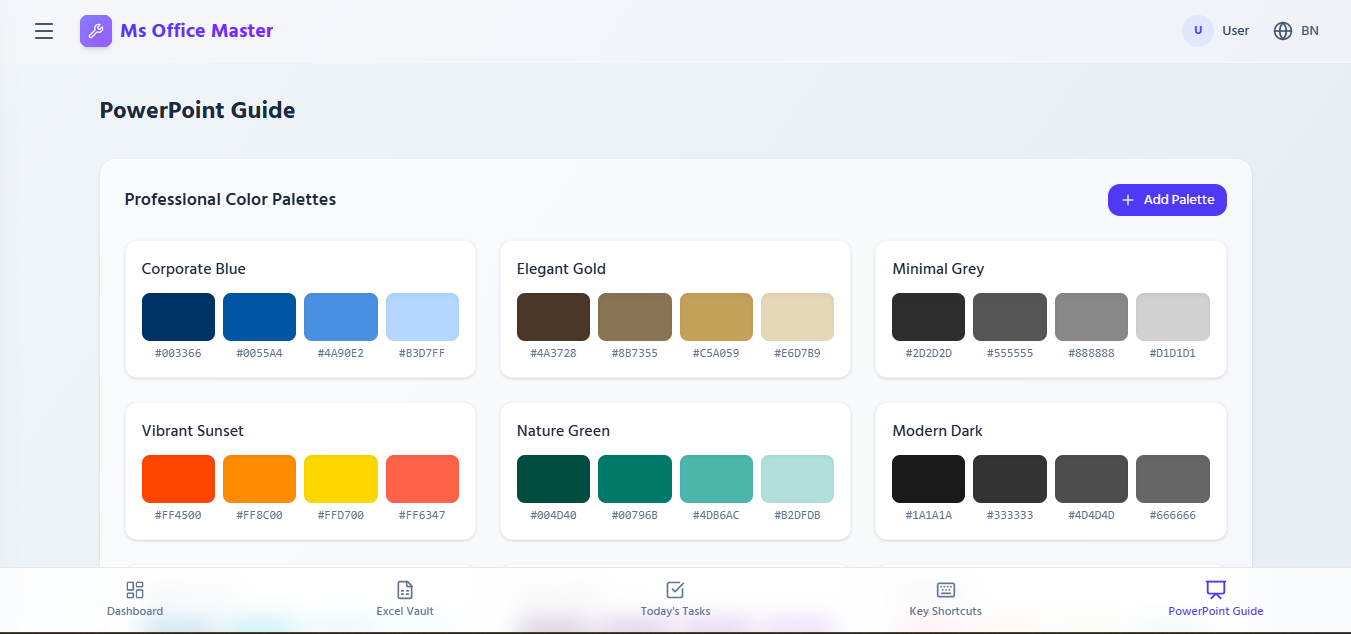Open the hamburger menu

44,31
